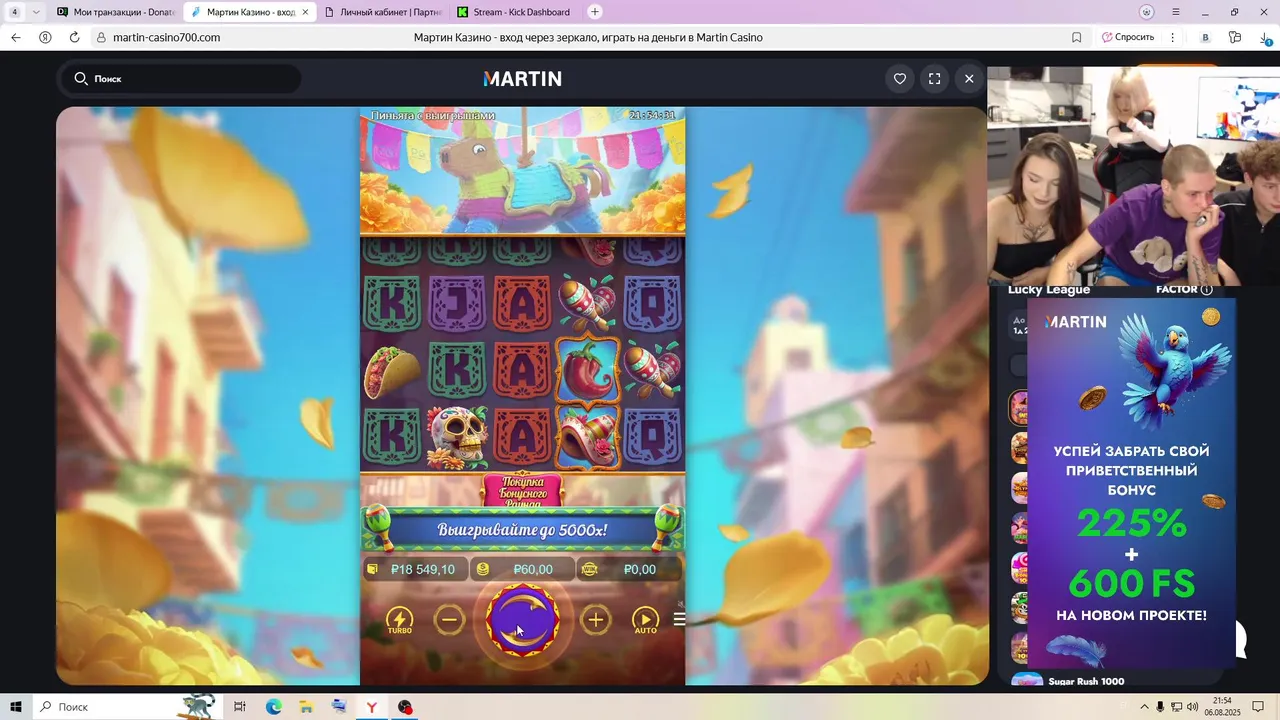The image size is (1280, 720).
Task: Switch to the Stream - Kick Dashboard tab
Action: 513,12
